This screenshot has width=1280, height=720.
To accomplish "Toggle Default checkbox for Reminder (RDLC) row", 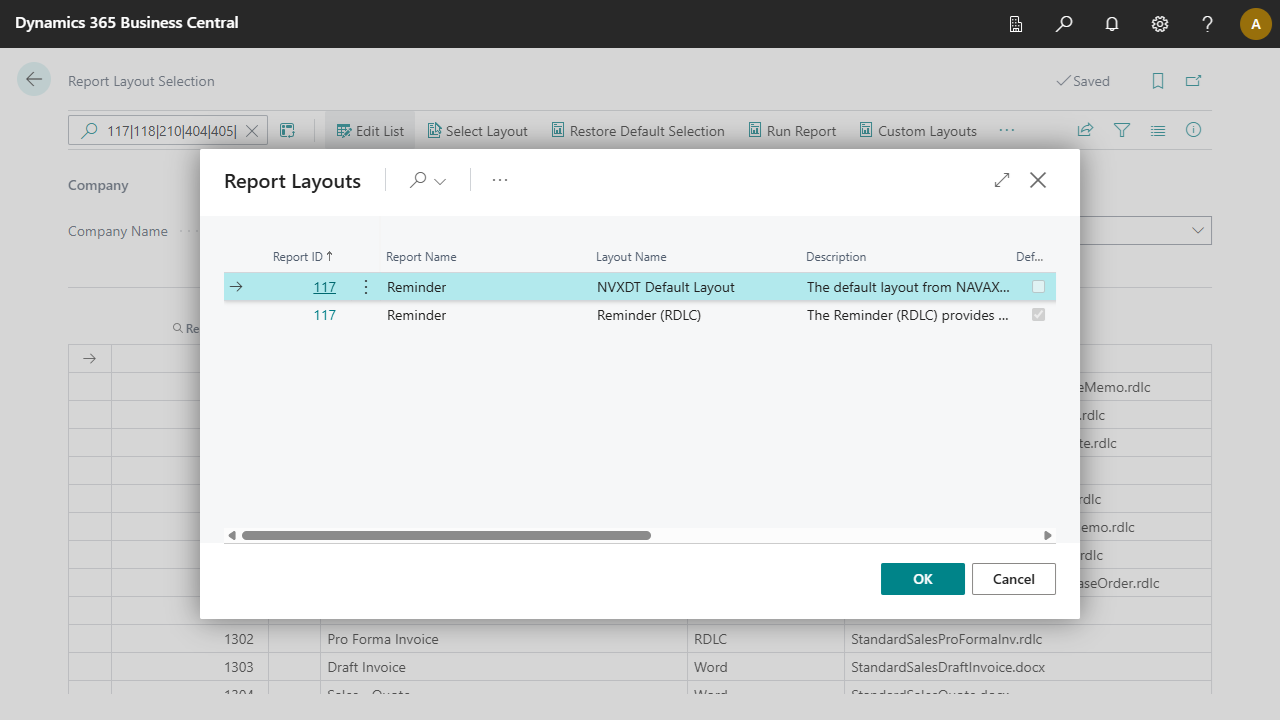I will [1039, 315].
